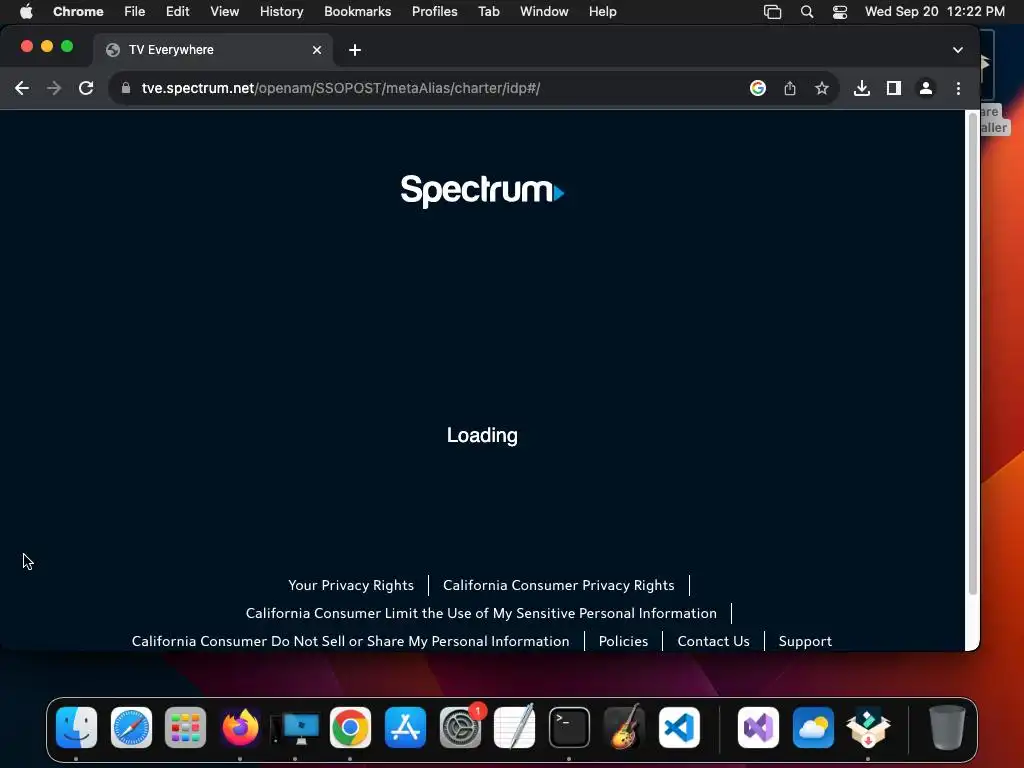Open App Store from the Dock
This screenshot has width=1024, height=768.
[405, 728]
